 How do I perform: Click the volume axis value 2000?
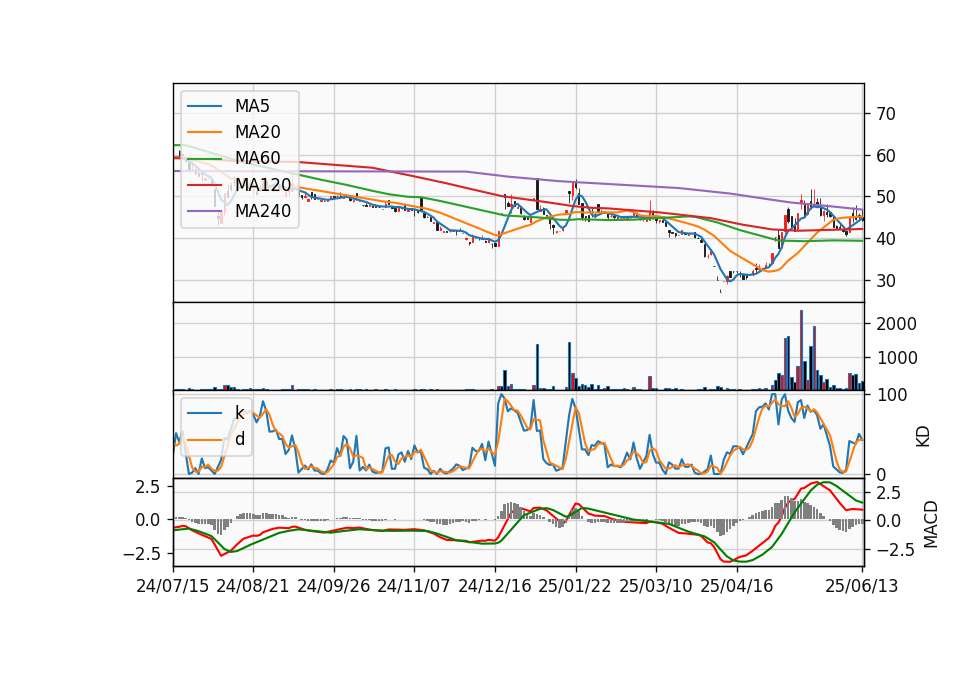point(896,324)
